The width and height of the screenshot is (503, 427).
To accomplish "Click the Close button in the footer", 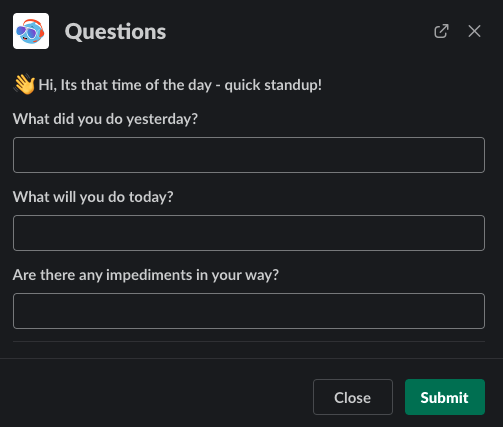I will click(353, 397).
